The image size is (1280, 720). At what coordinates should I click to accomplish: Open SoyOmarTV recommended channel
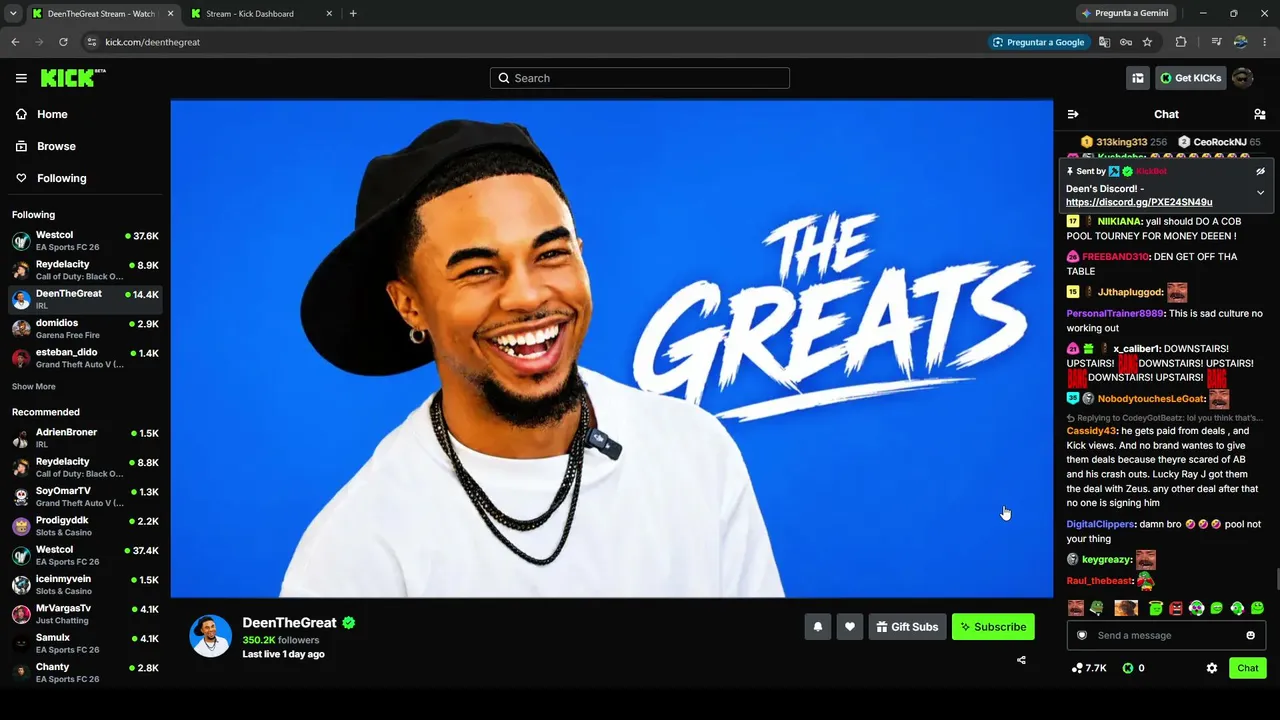click(x=85, y=497)
